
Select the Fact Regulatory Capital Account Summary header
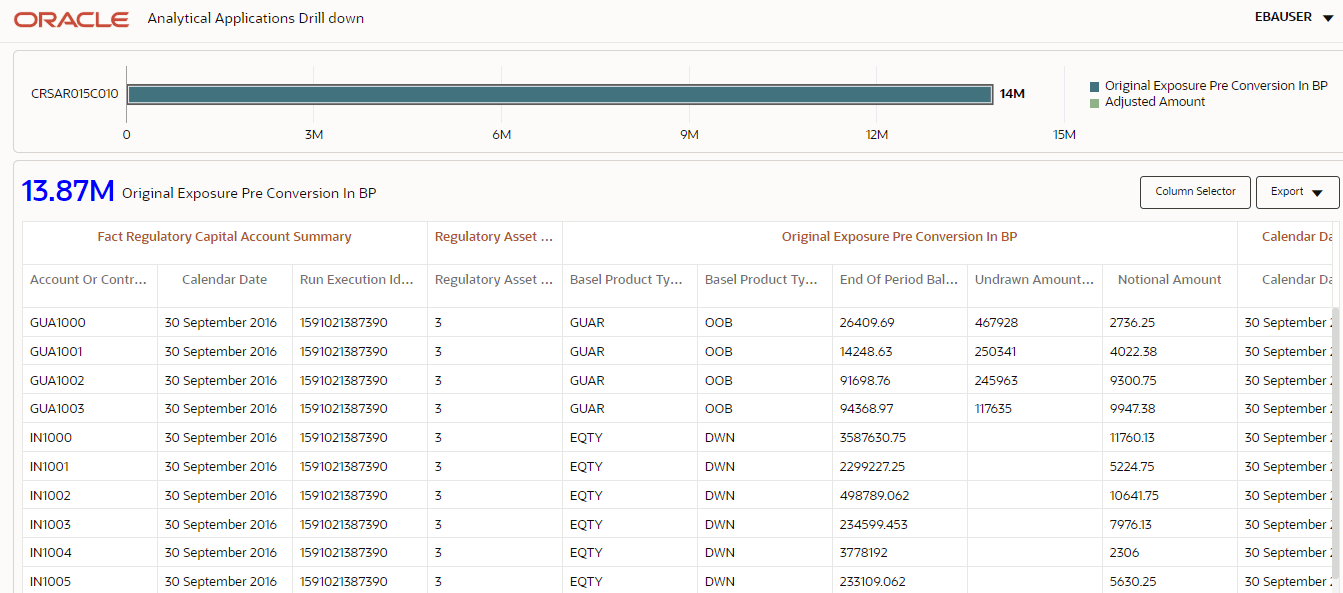coord(224,237)
